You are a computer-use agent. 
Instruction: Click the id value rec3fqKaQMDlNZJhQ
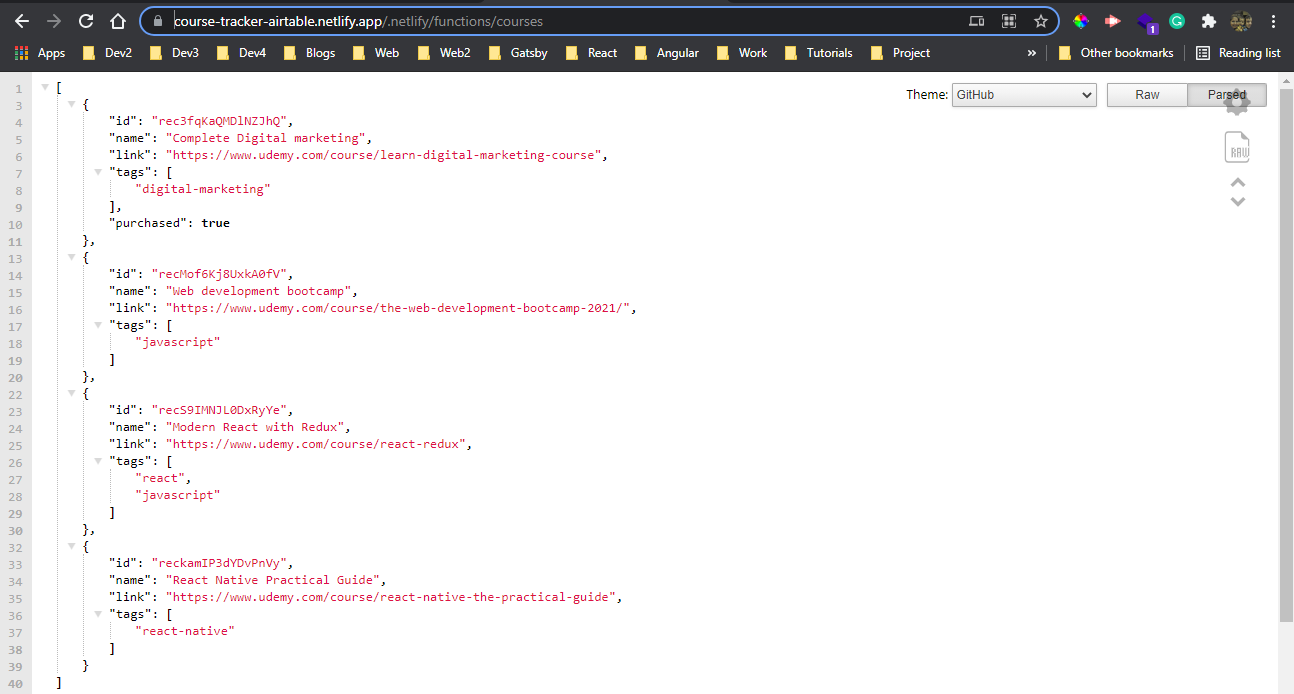coord(221,121)
